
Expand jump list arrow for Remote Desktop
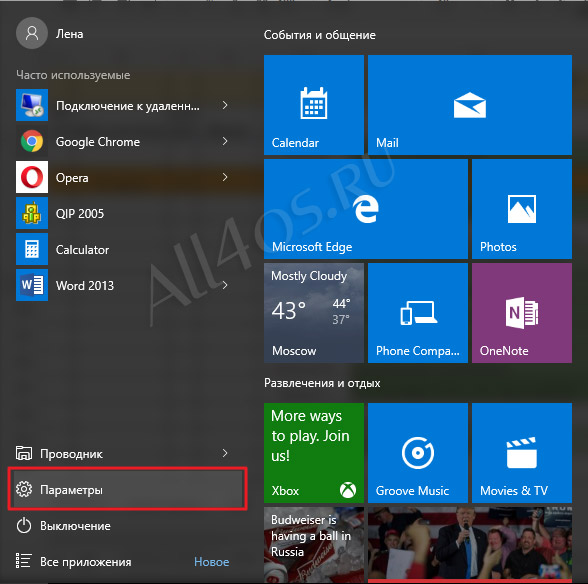point(225,105)
